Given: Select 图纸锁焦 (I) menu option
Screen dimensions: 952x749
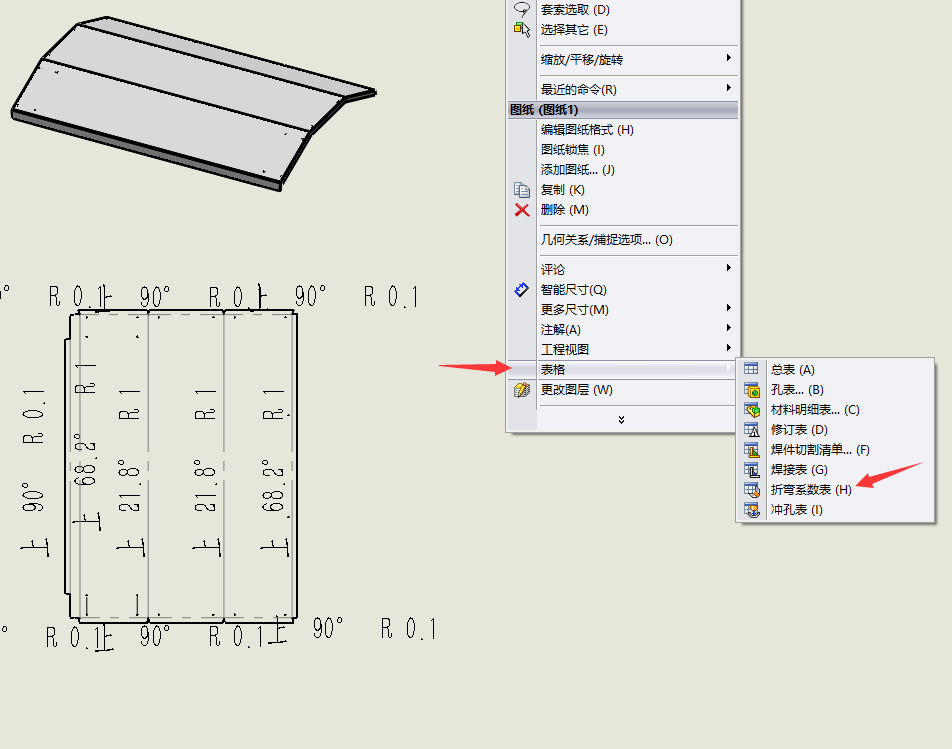Looking at the screenshot, I should click(572, 150).
